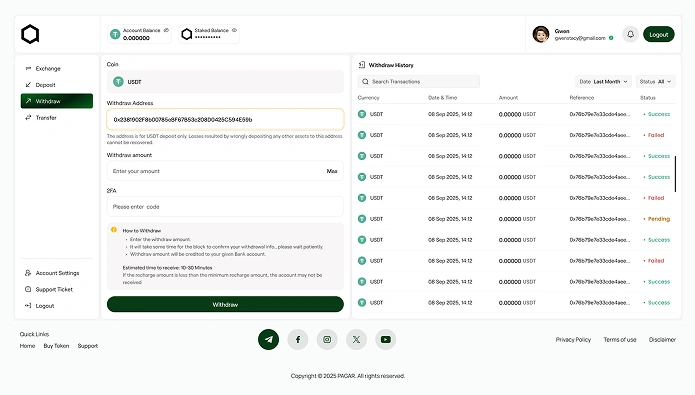Click the How to Withdraw info icon
695x395 pixels.
pos(114,230)
